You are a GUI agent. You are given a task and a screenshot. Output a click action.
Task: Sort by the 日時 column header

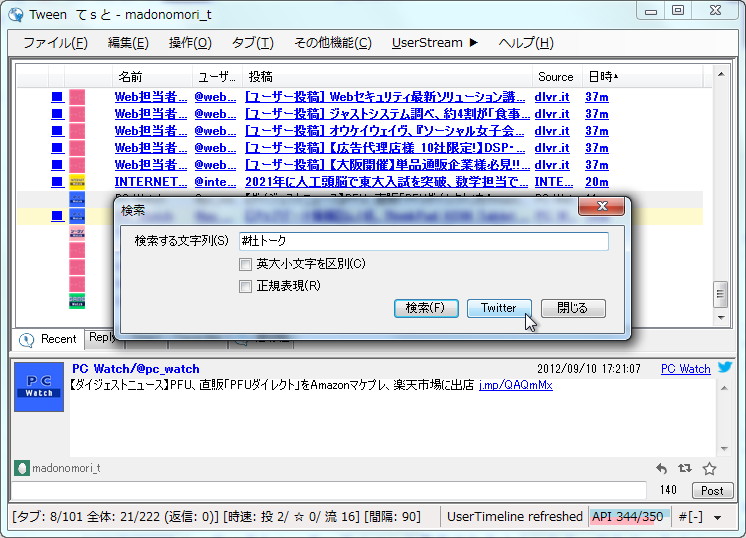pyautogui.click(x=642, y=77)
